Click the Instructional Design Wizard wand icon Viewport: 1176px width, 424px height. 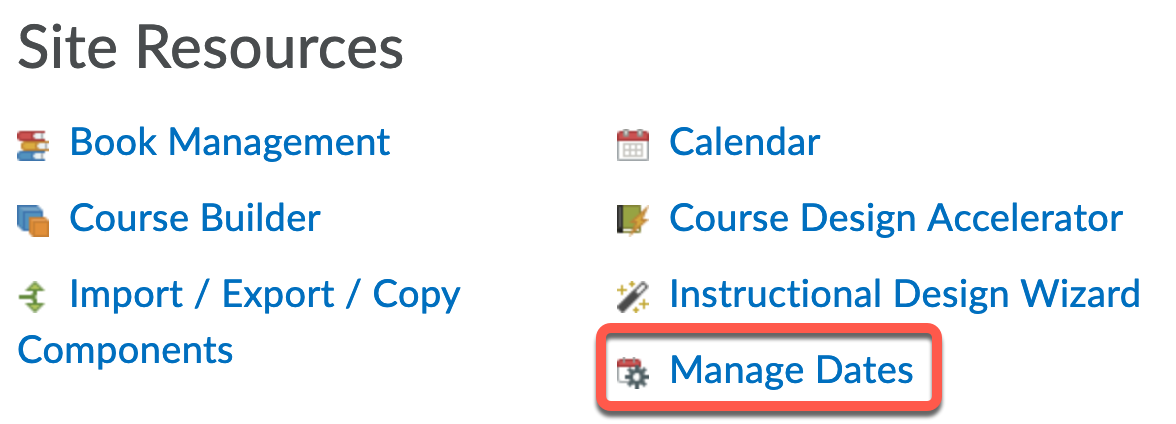(632, 296)
